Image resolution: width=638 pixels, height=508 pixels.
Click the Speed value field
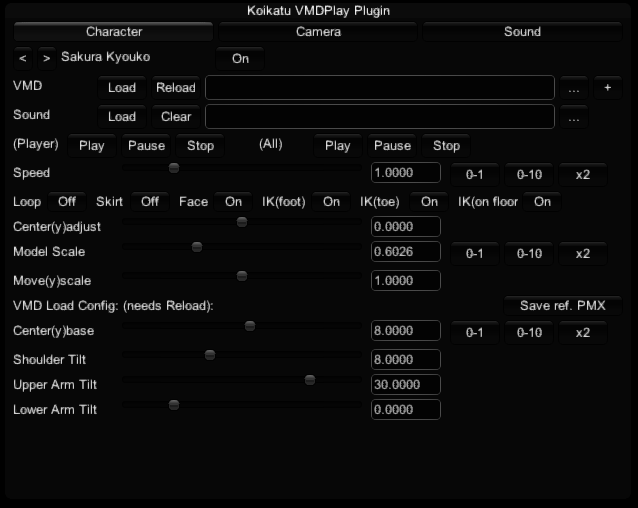click(x=406, y=172)
